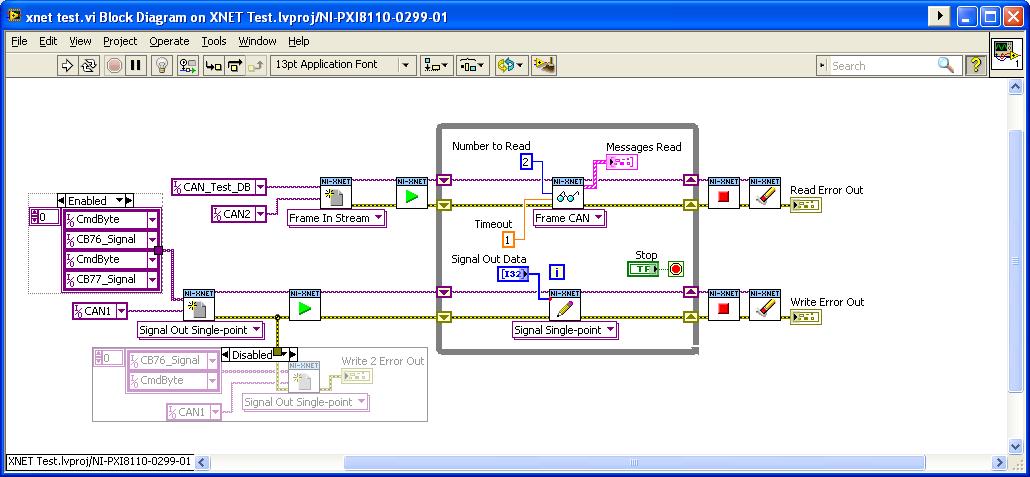This screenshot has height=477, width=1030.
Task: Click the Step Into button
Action: coord(212,65)
